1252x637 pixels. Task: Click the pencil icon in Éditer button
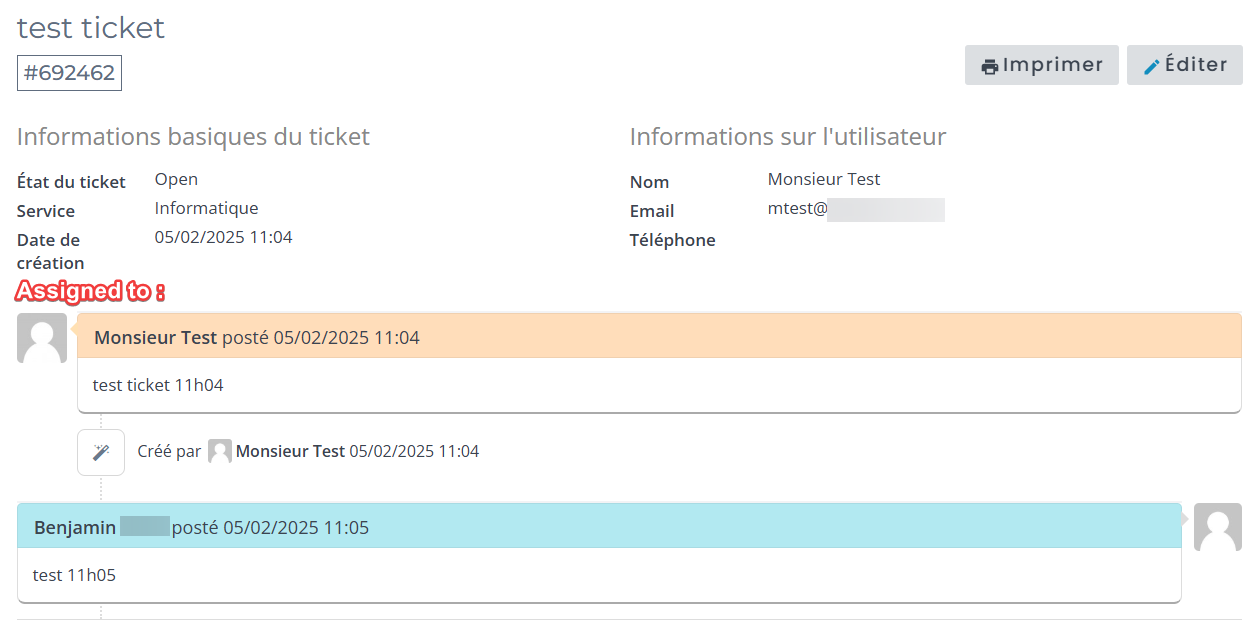pos(1152,67)
